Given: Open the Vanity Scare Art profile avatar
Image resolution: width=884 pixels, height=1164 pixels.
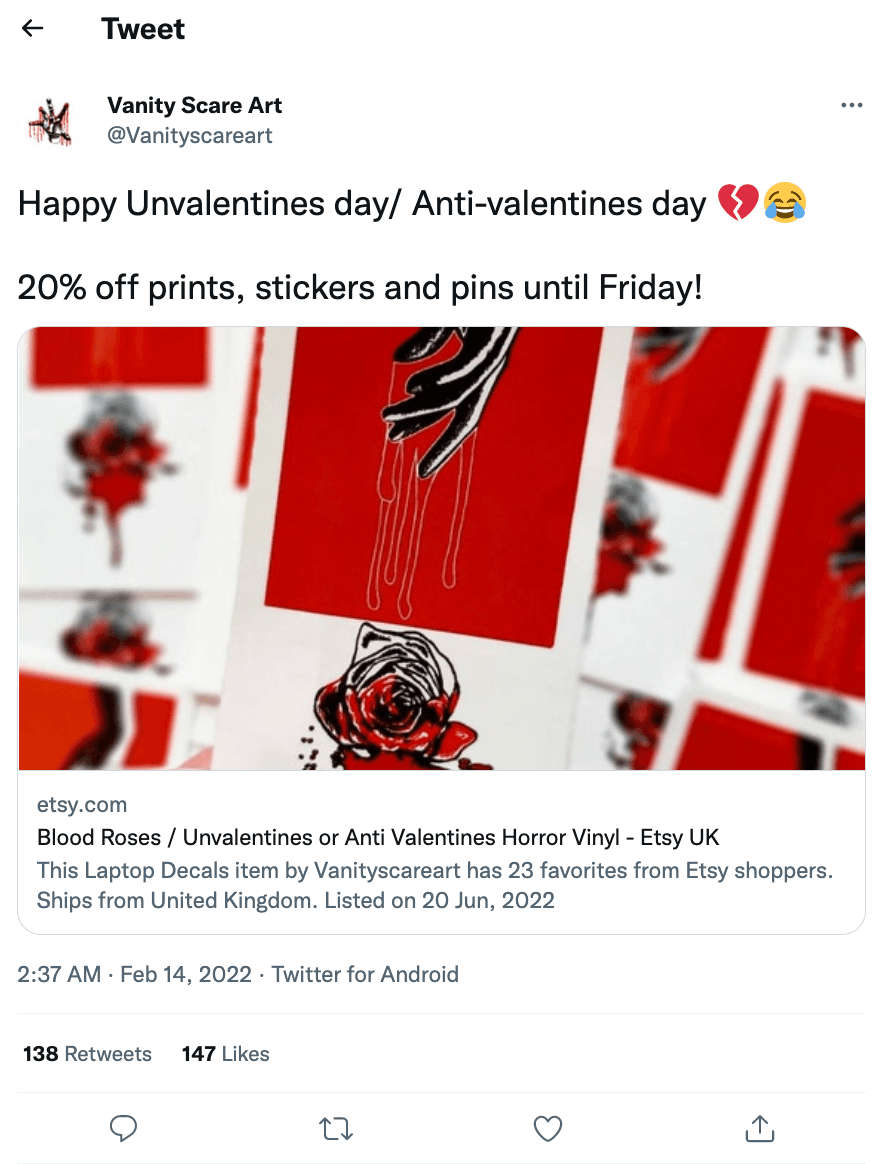Looking at the screenshot, I should pos(49,121).
